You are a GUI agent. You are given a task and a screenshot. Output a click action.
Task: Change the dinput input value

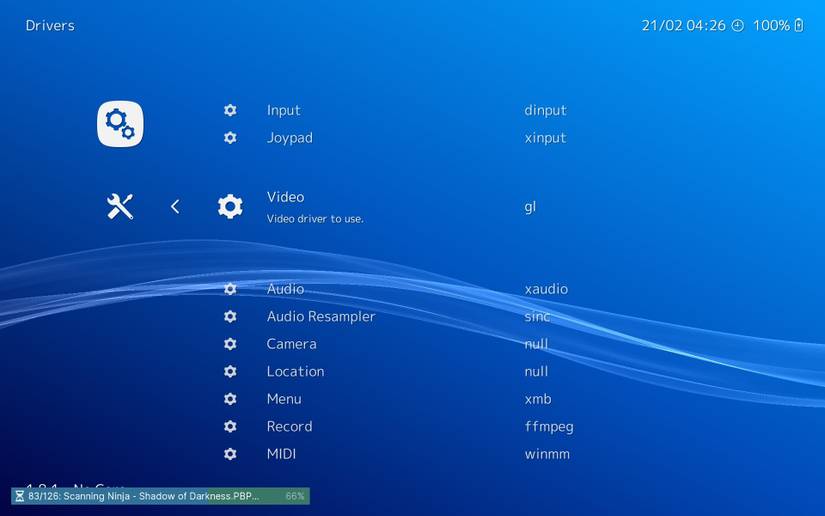pyautogui.click(x=546, y=110)
